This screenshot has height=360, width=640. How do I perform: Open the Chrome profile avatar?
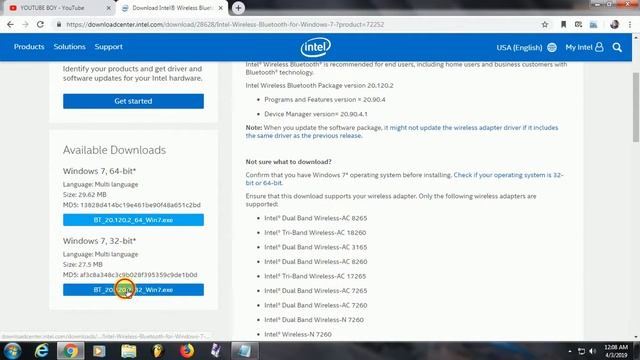click(x=614, y=24)
